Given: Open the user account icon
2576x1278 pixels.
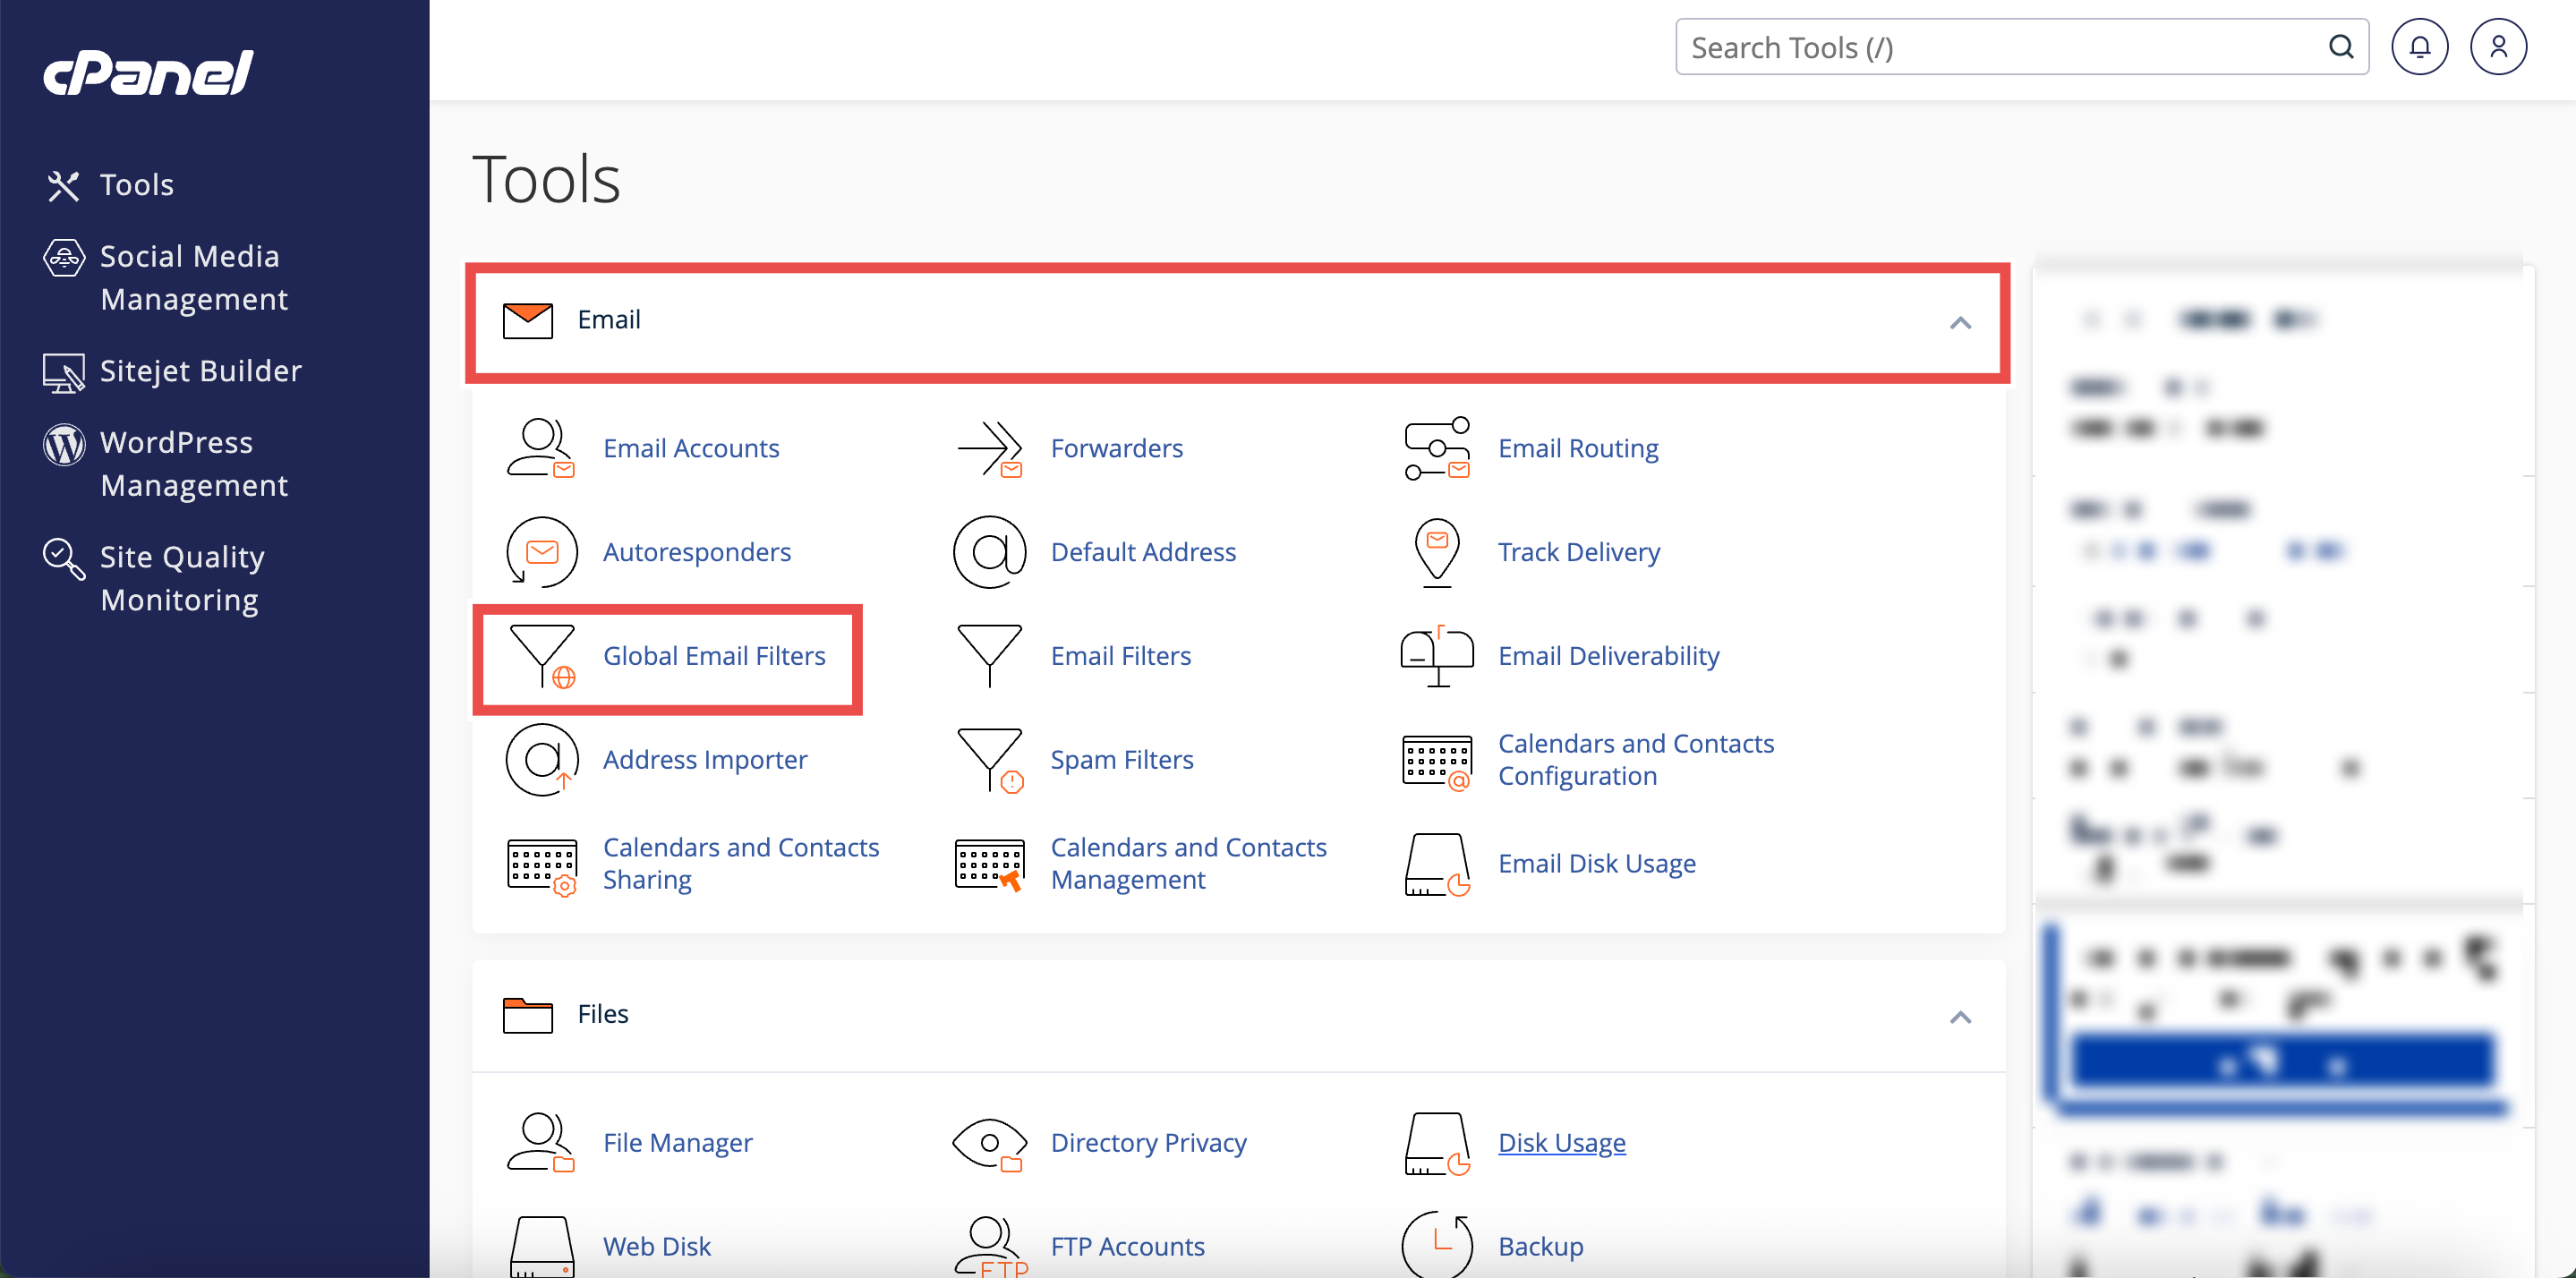Looking at the screenshot, I should [2497, 47].
